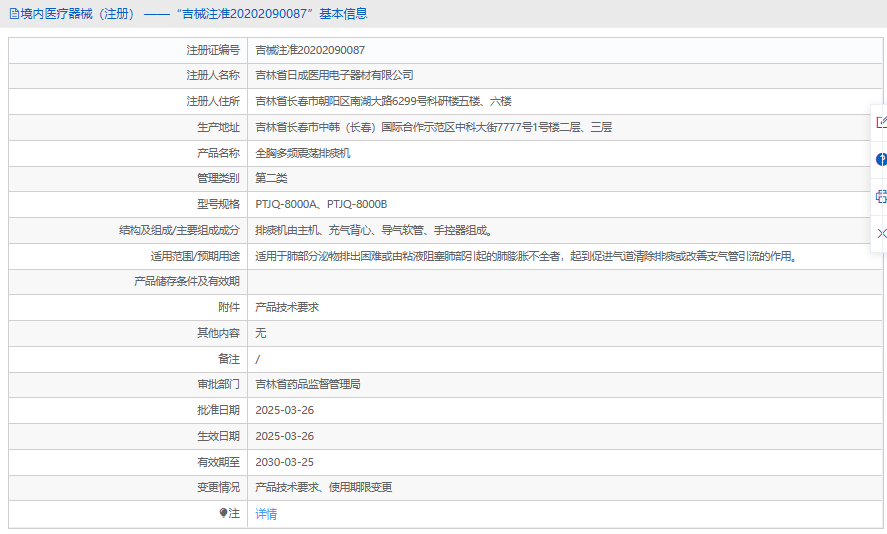Click the 型号规格 label
The image size is (887, 534).
click(218, 204)
